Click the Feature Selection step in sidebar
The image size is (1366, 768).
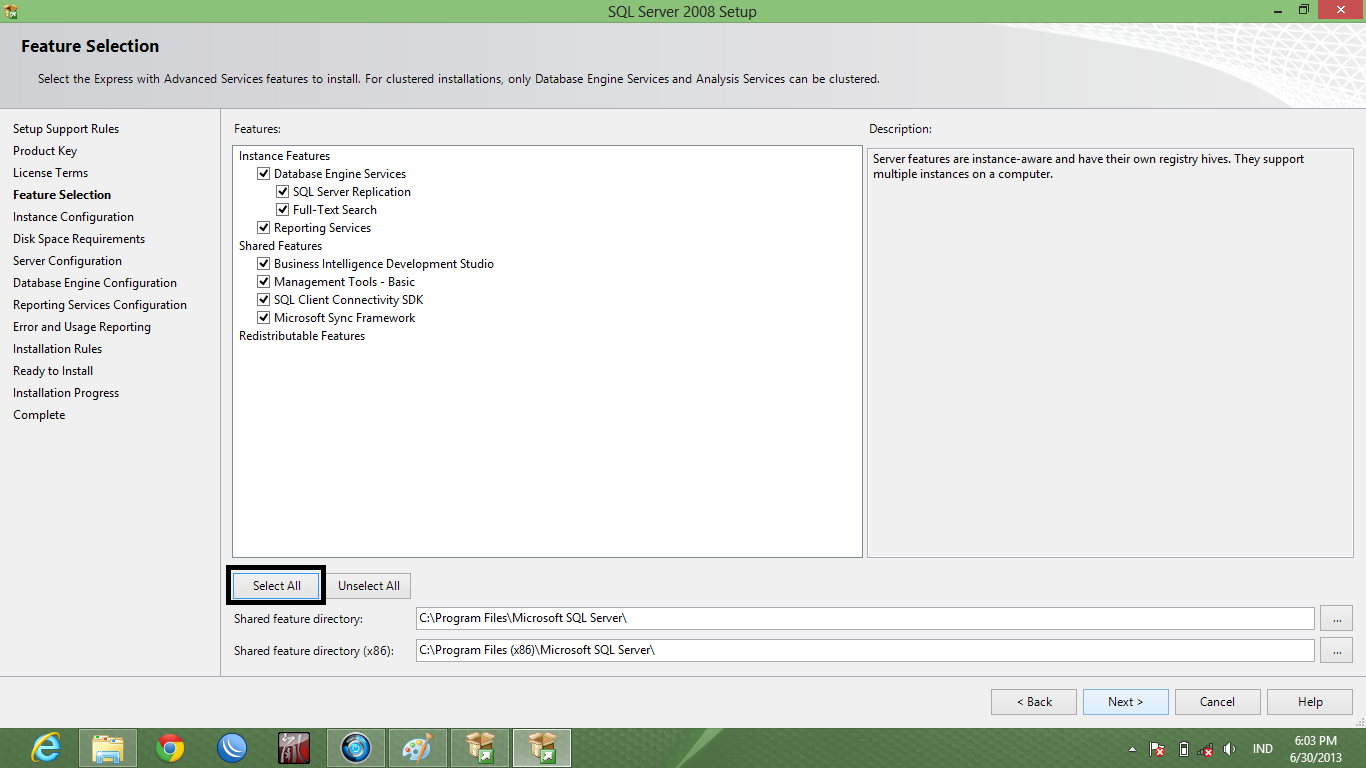pyautogui.click(x=62, y=195)
